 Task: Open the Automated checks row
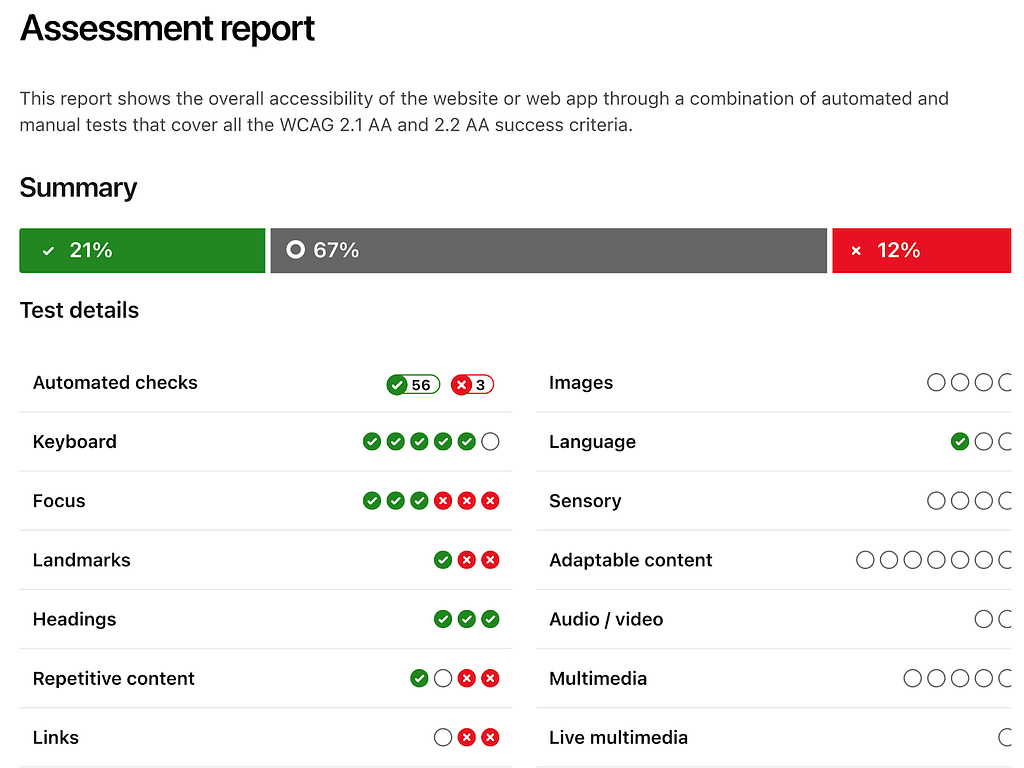(266, 383)
